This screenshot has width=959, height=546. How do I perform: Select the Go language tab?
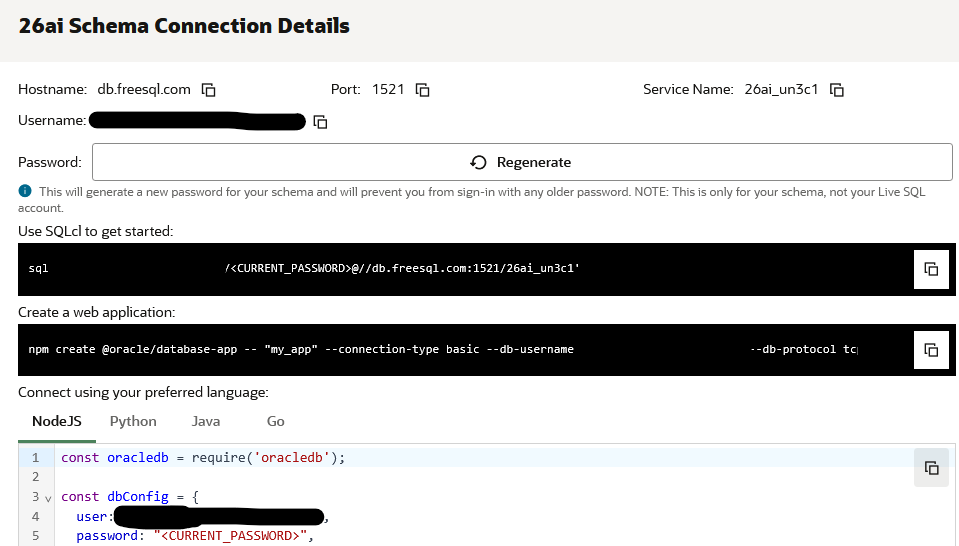coord(276,421)
